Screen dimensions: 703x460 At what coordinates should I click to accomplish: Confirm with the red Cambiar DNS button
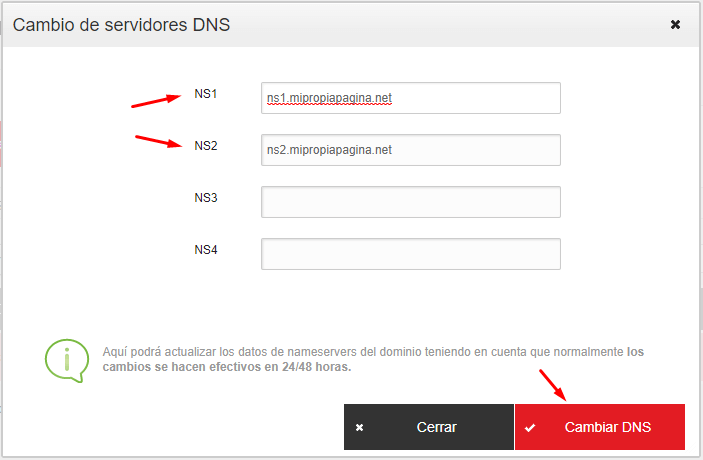point(600,427)
